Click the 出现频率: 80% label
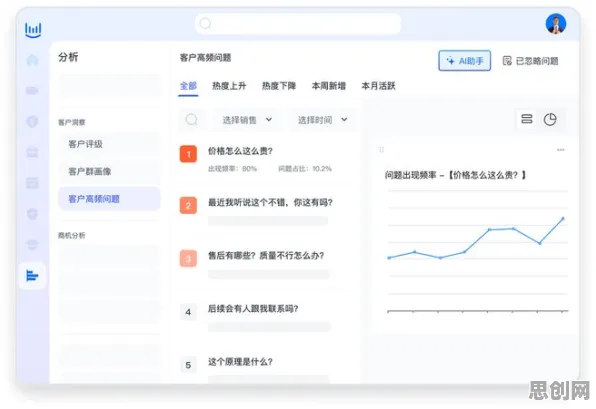 (233, 169)
